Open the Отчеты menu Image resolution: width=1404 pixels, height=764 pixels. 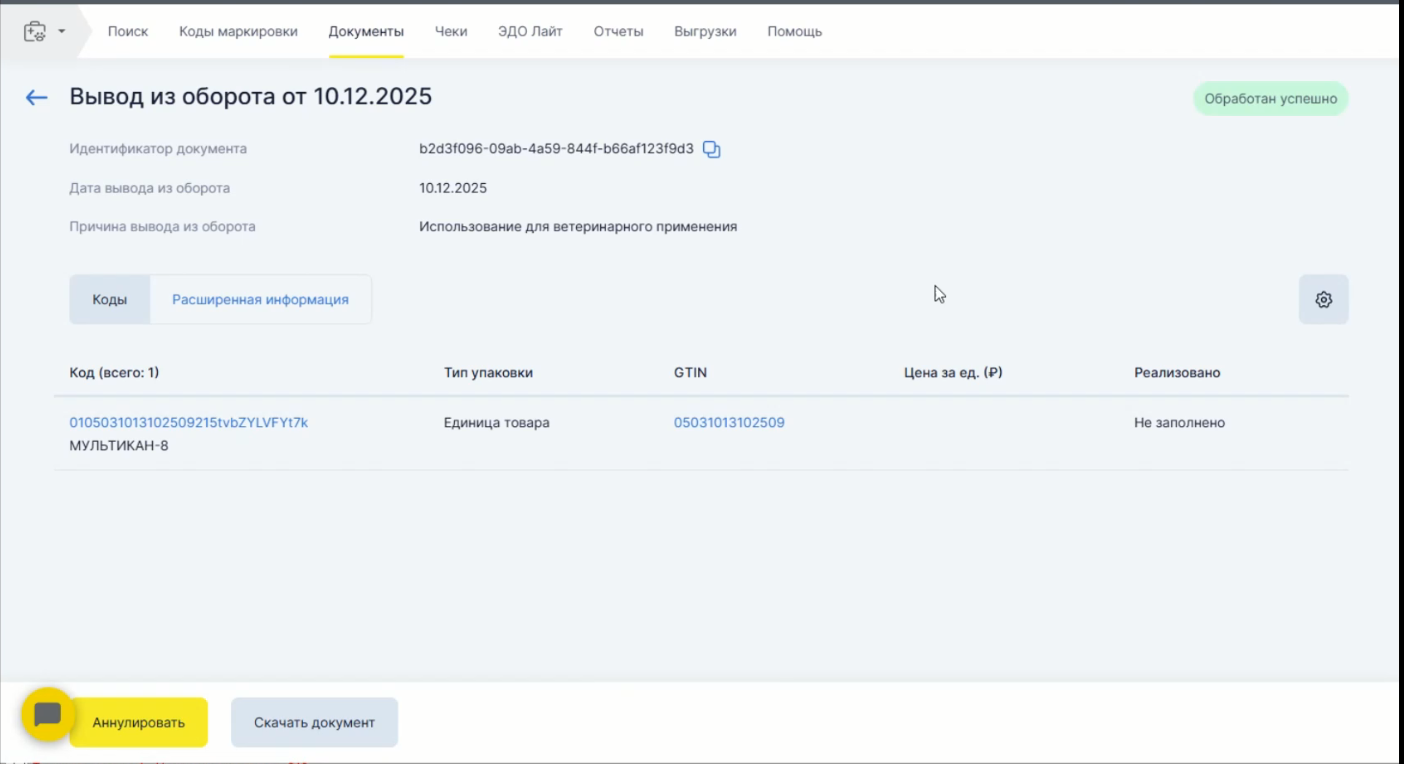click(x=618, y=32)
